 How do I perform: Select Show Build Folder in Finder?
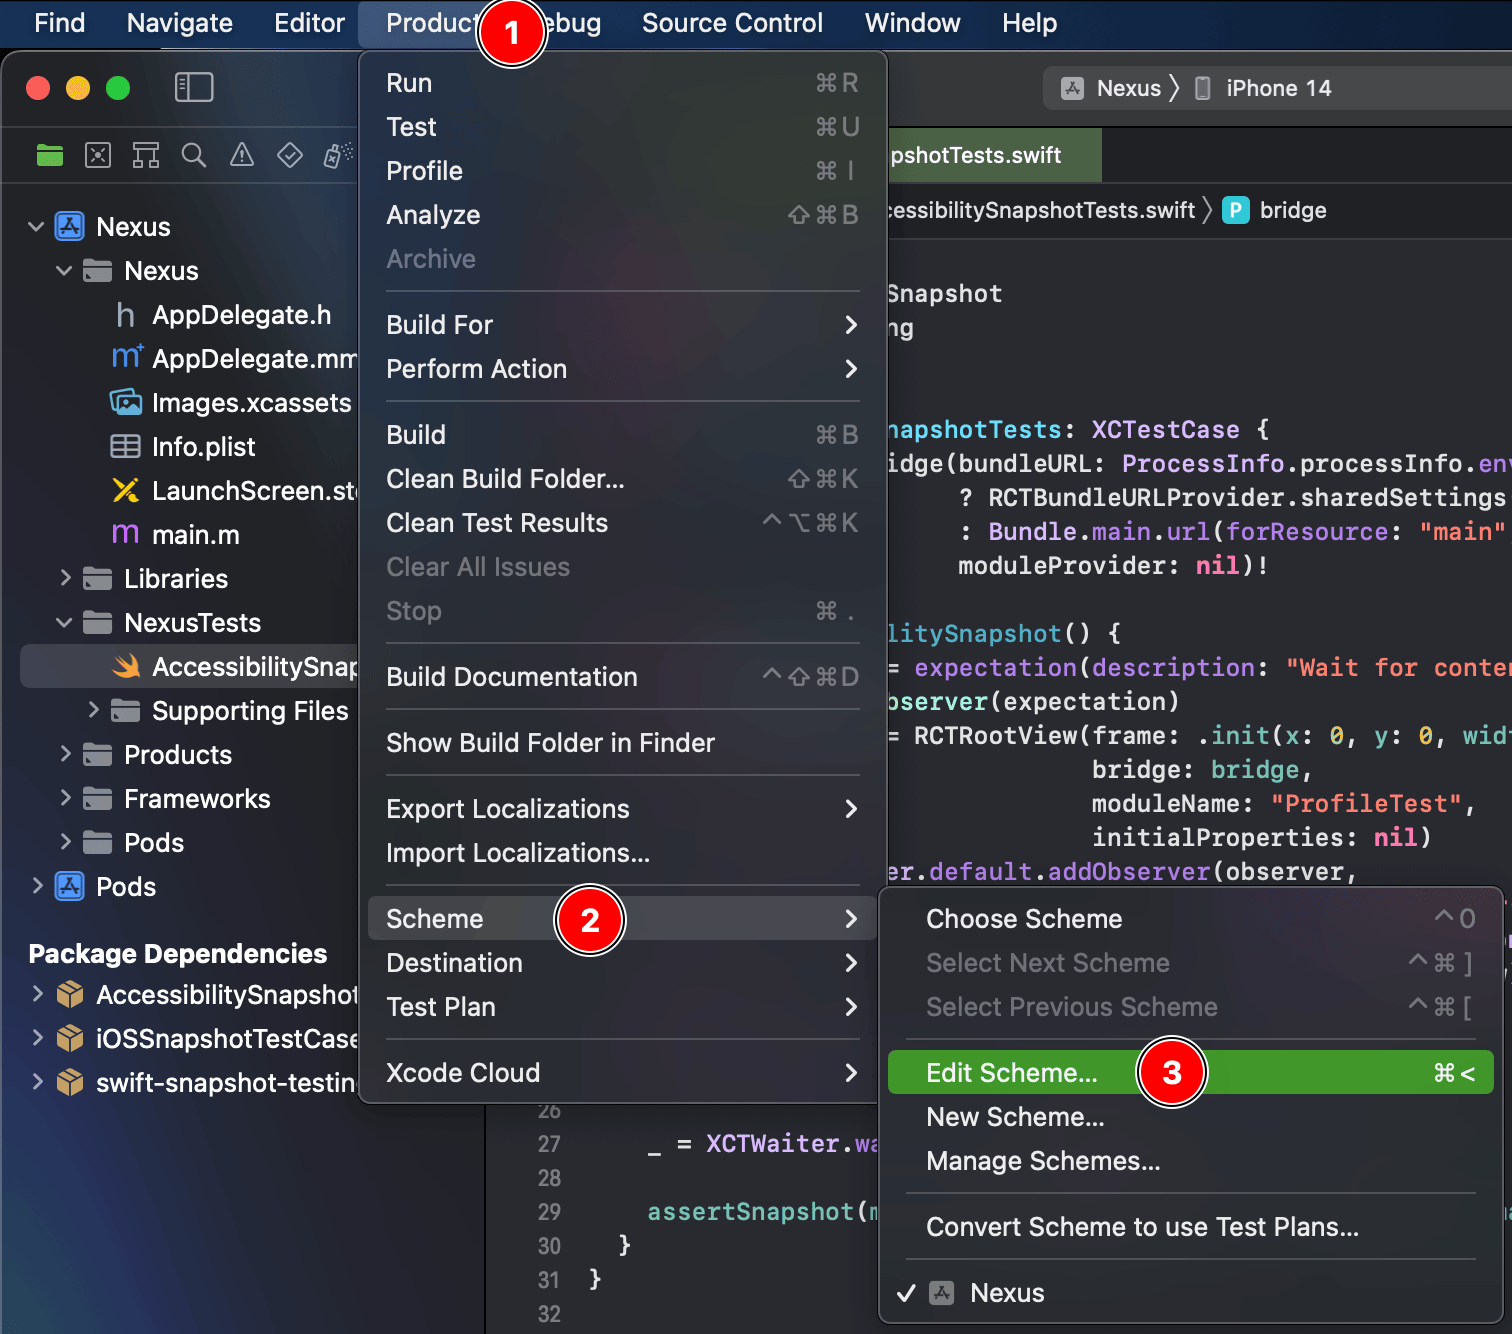pos(622,743)
